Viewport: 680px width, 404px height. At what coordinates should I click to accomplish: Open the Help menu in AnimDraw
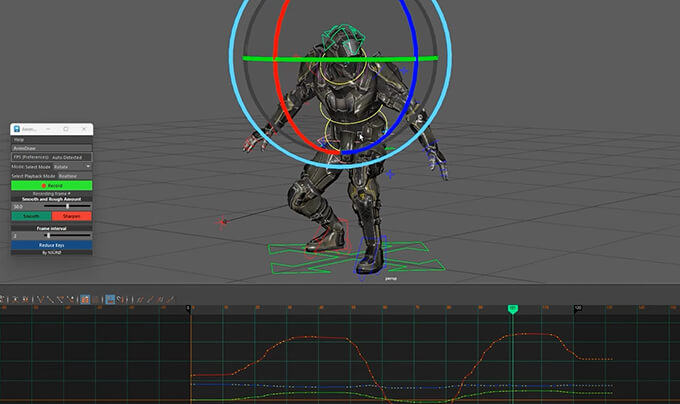[x=19, y=139]
